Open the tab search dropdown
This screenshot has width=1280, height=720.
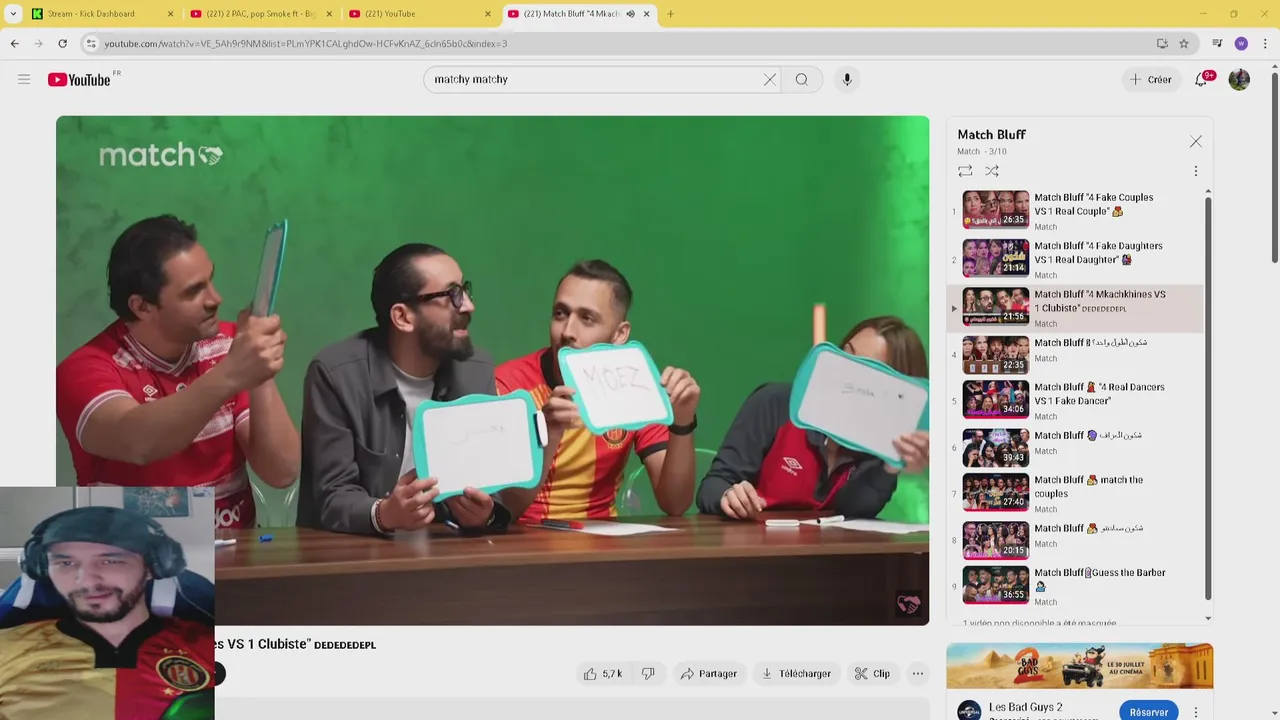pyautogui.click(x=12, y=14)
